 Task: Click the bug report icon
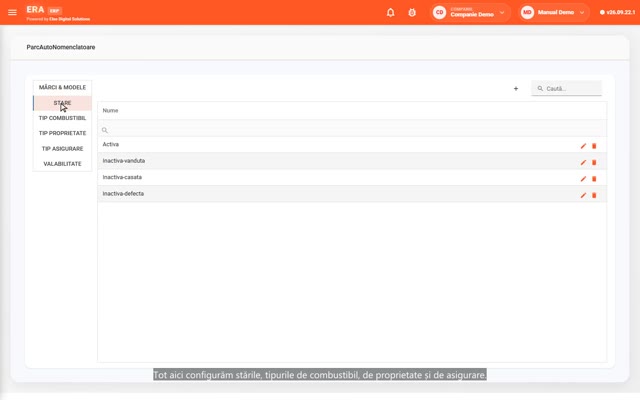coord(412,12)
